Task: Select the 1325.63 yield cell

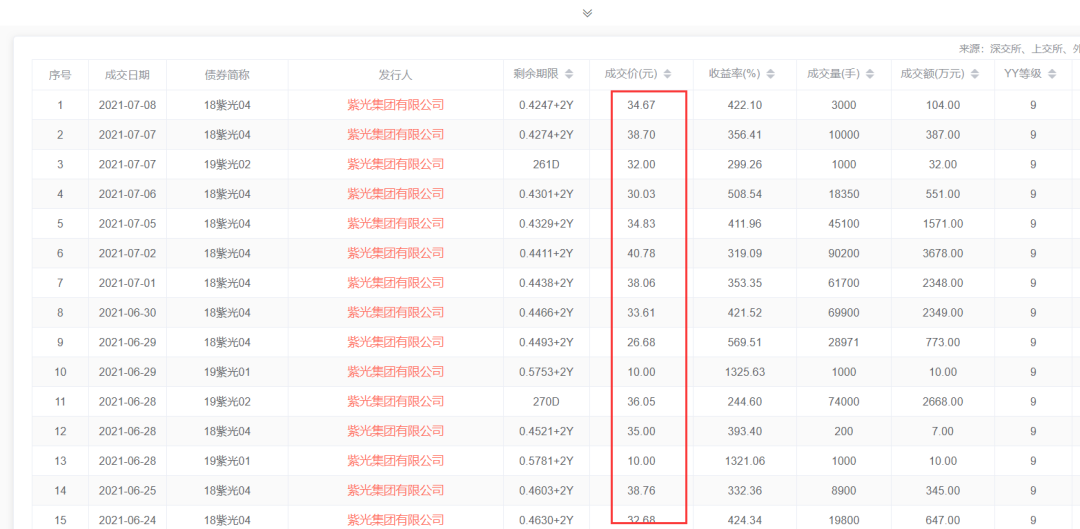Action: [744, 372]
